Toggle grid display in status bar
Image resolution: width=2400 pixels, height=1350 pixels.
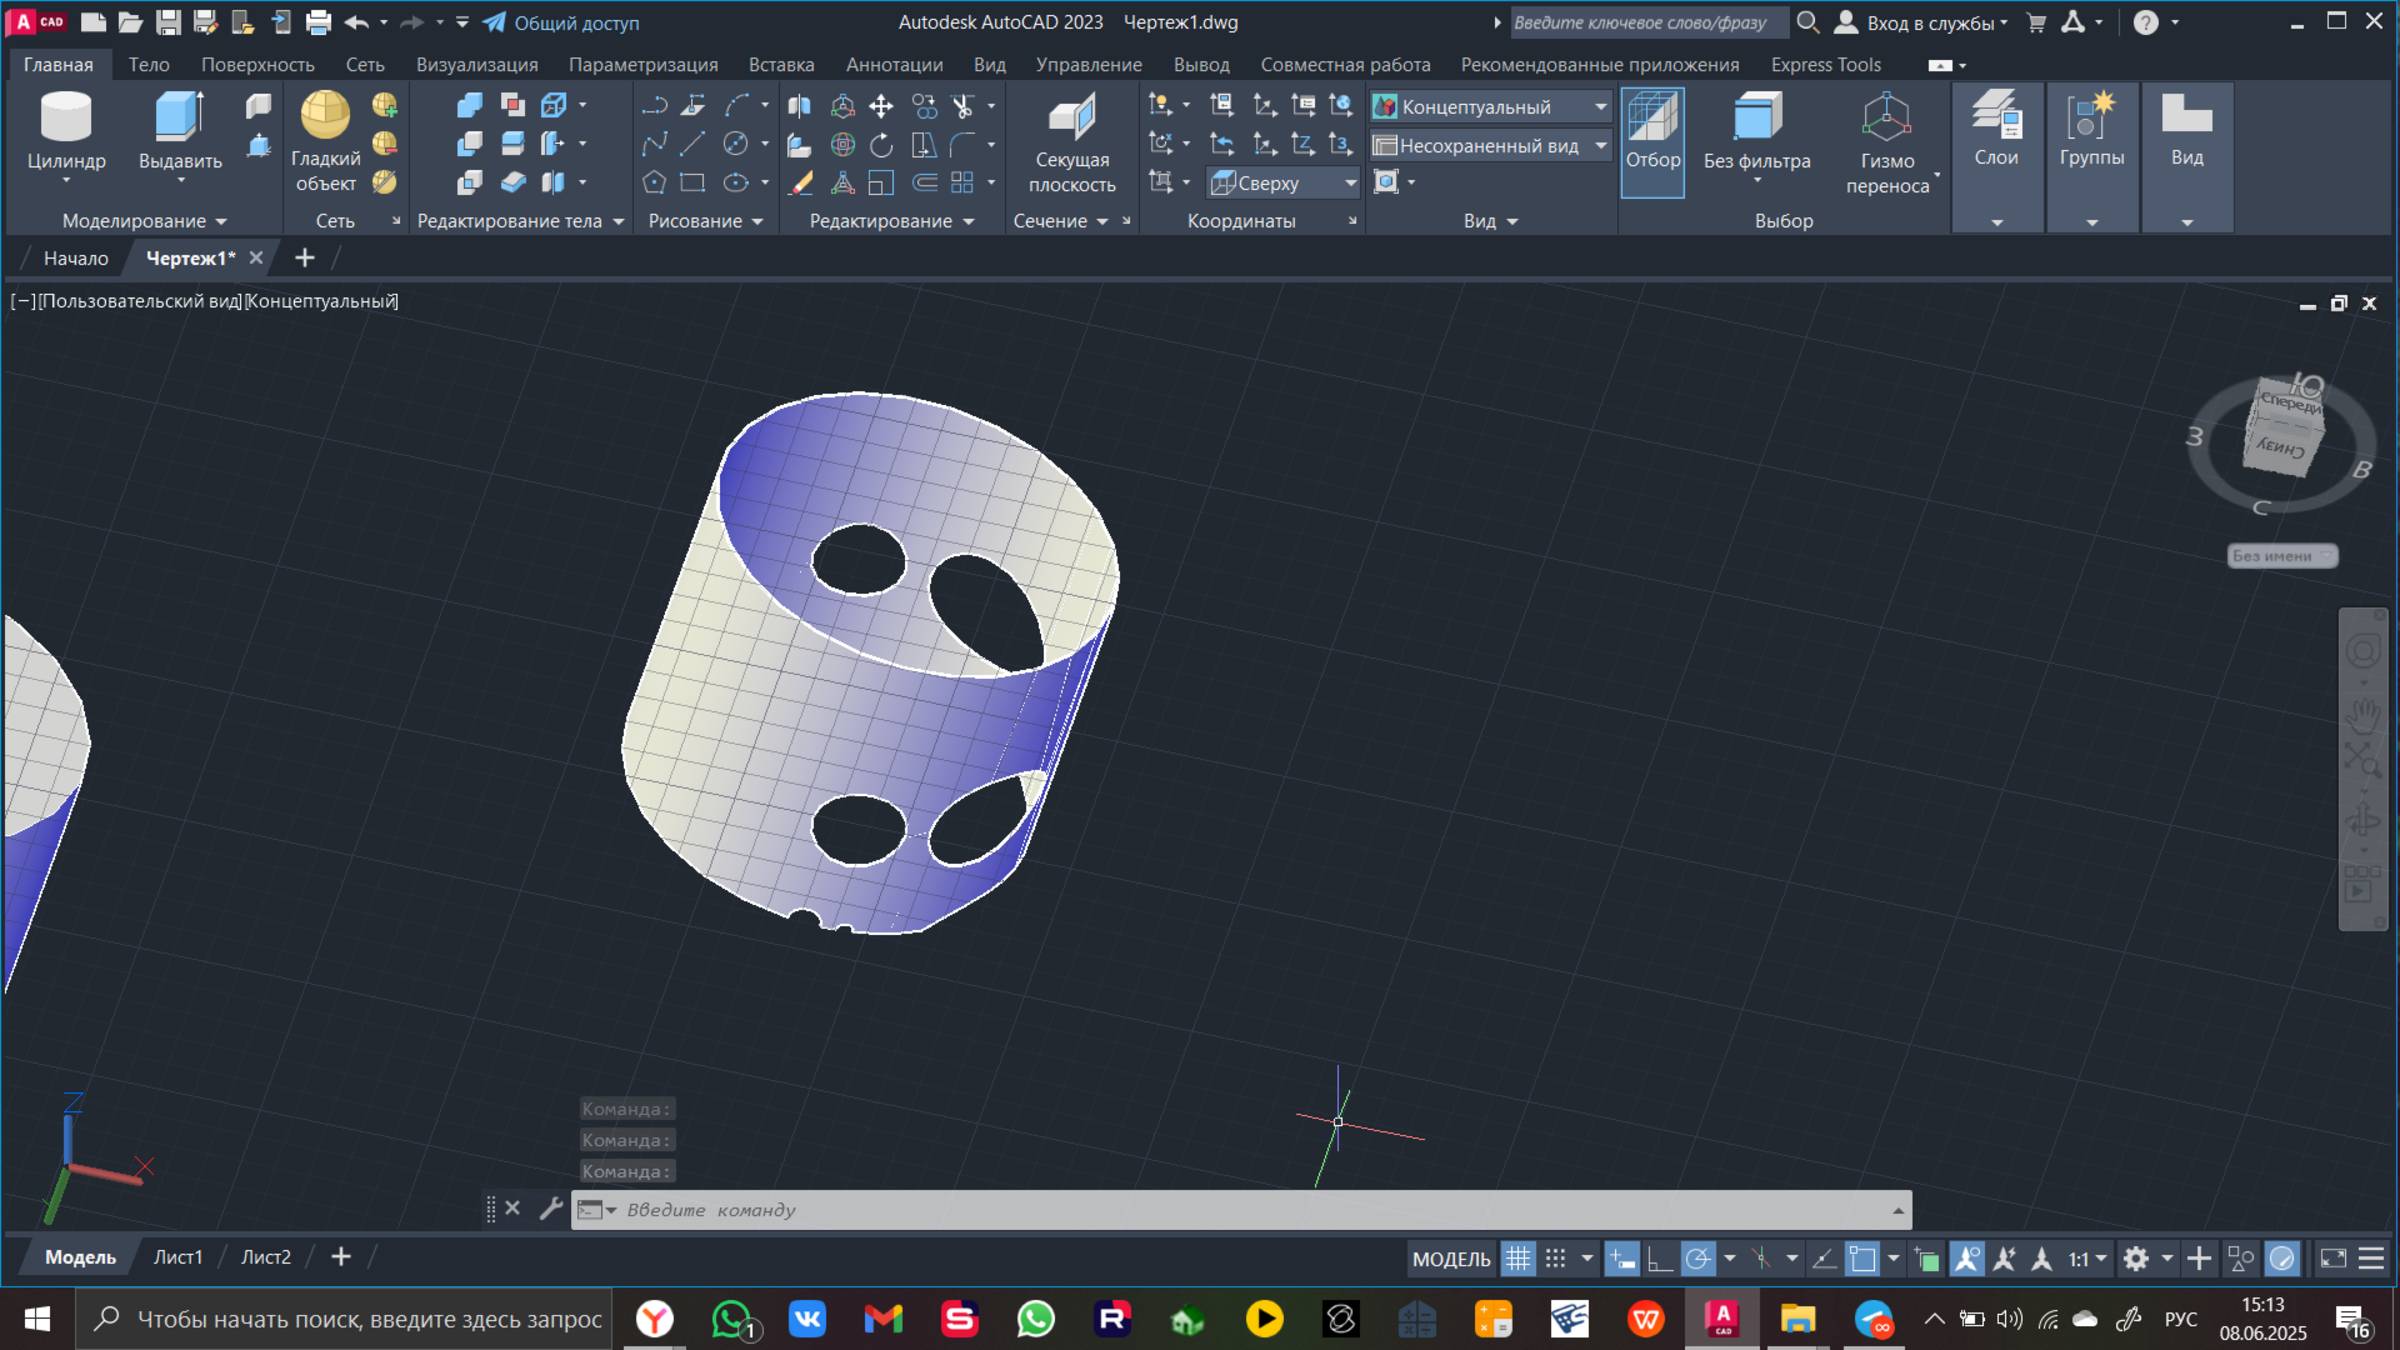click(x=1518, y=1259)
